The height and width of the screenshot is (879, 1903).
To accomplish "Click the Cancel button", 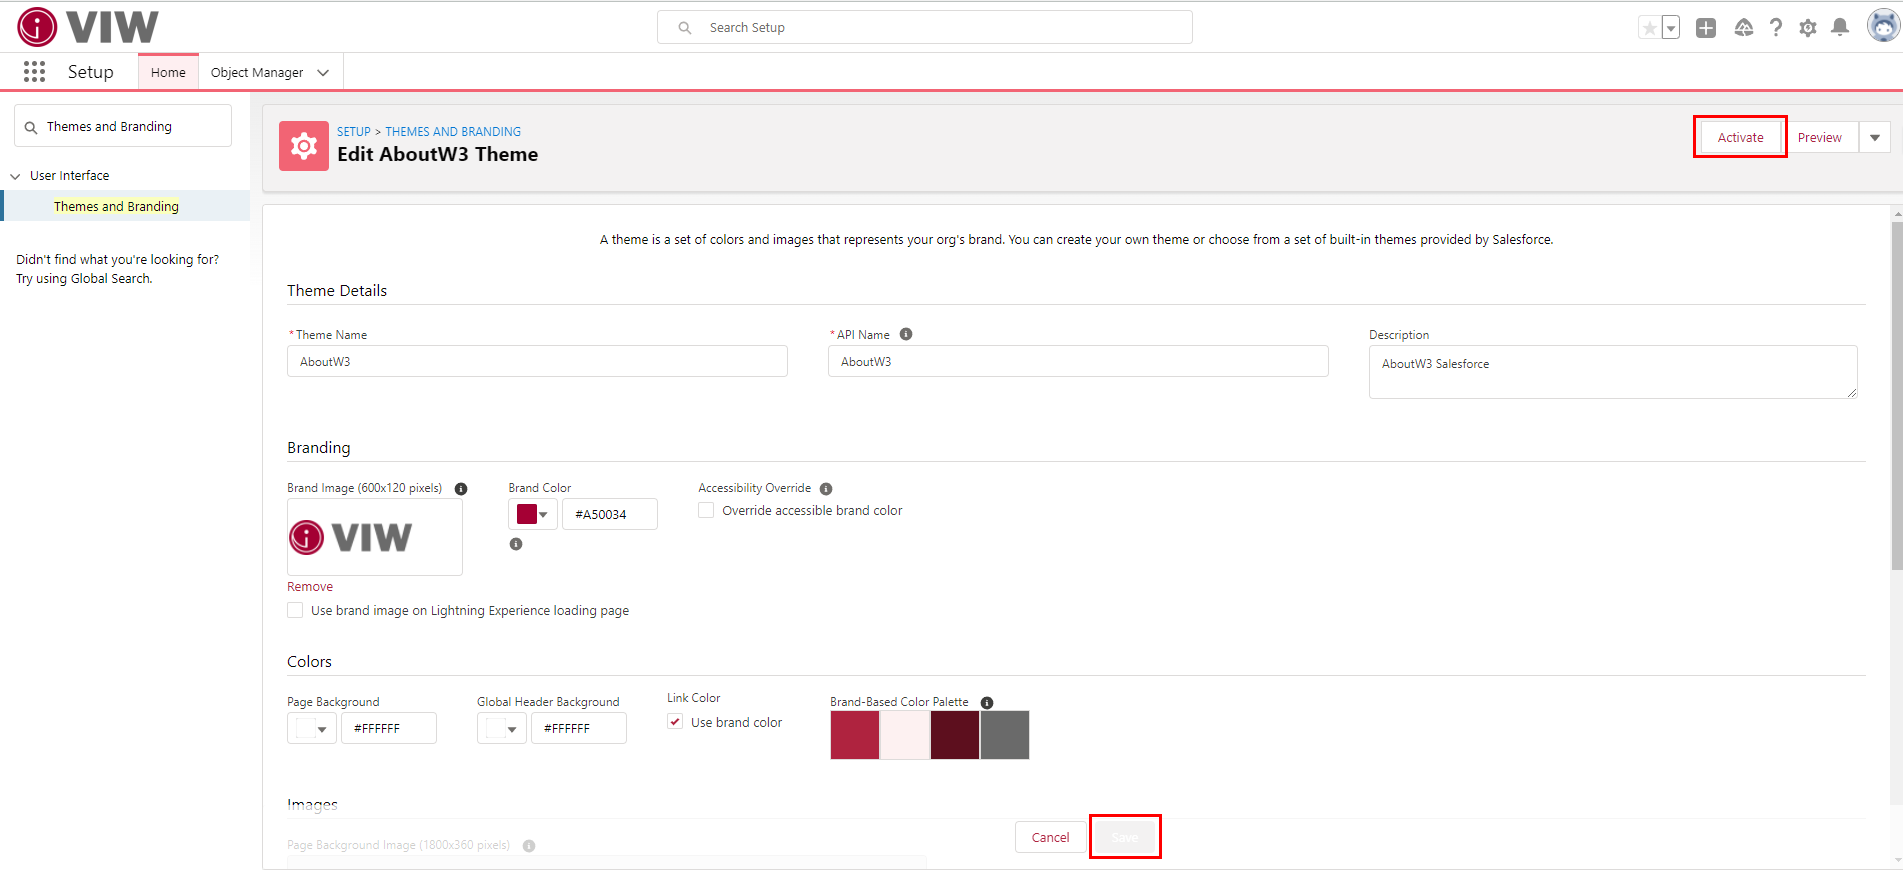I will click(1050, 837).
